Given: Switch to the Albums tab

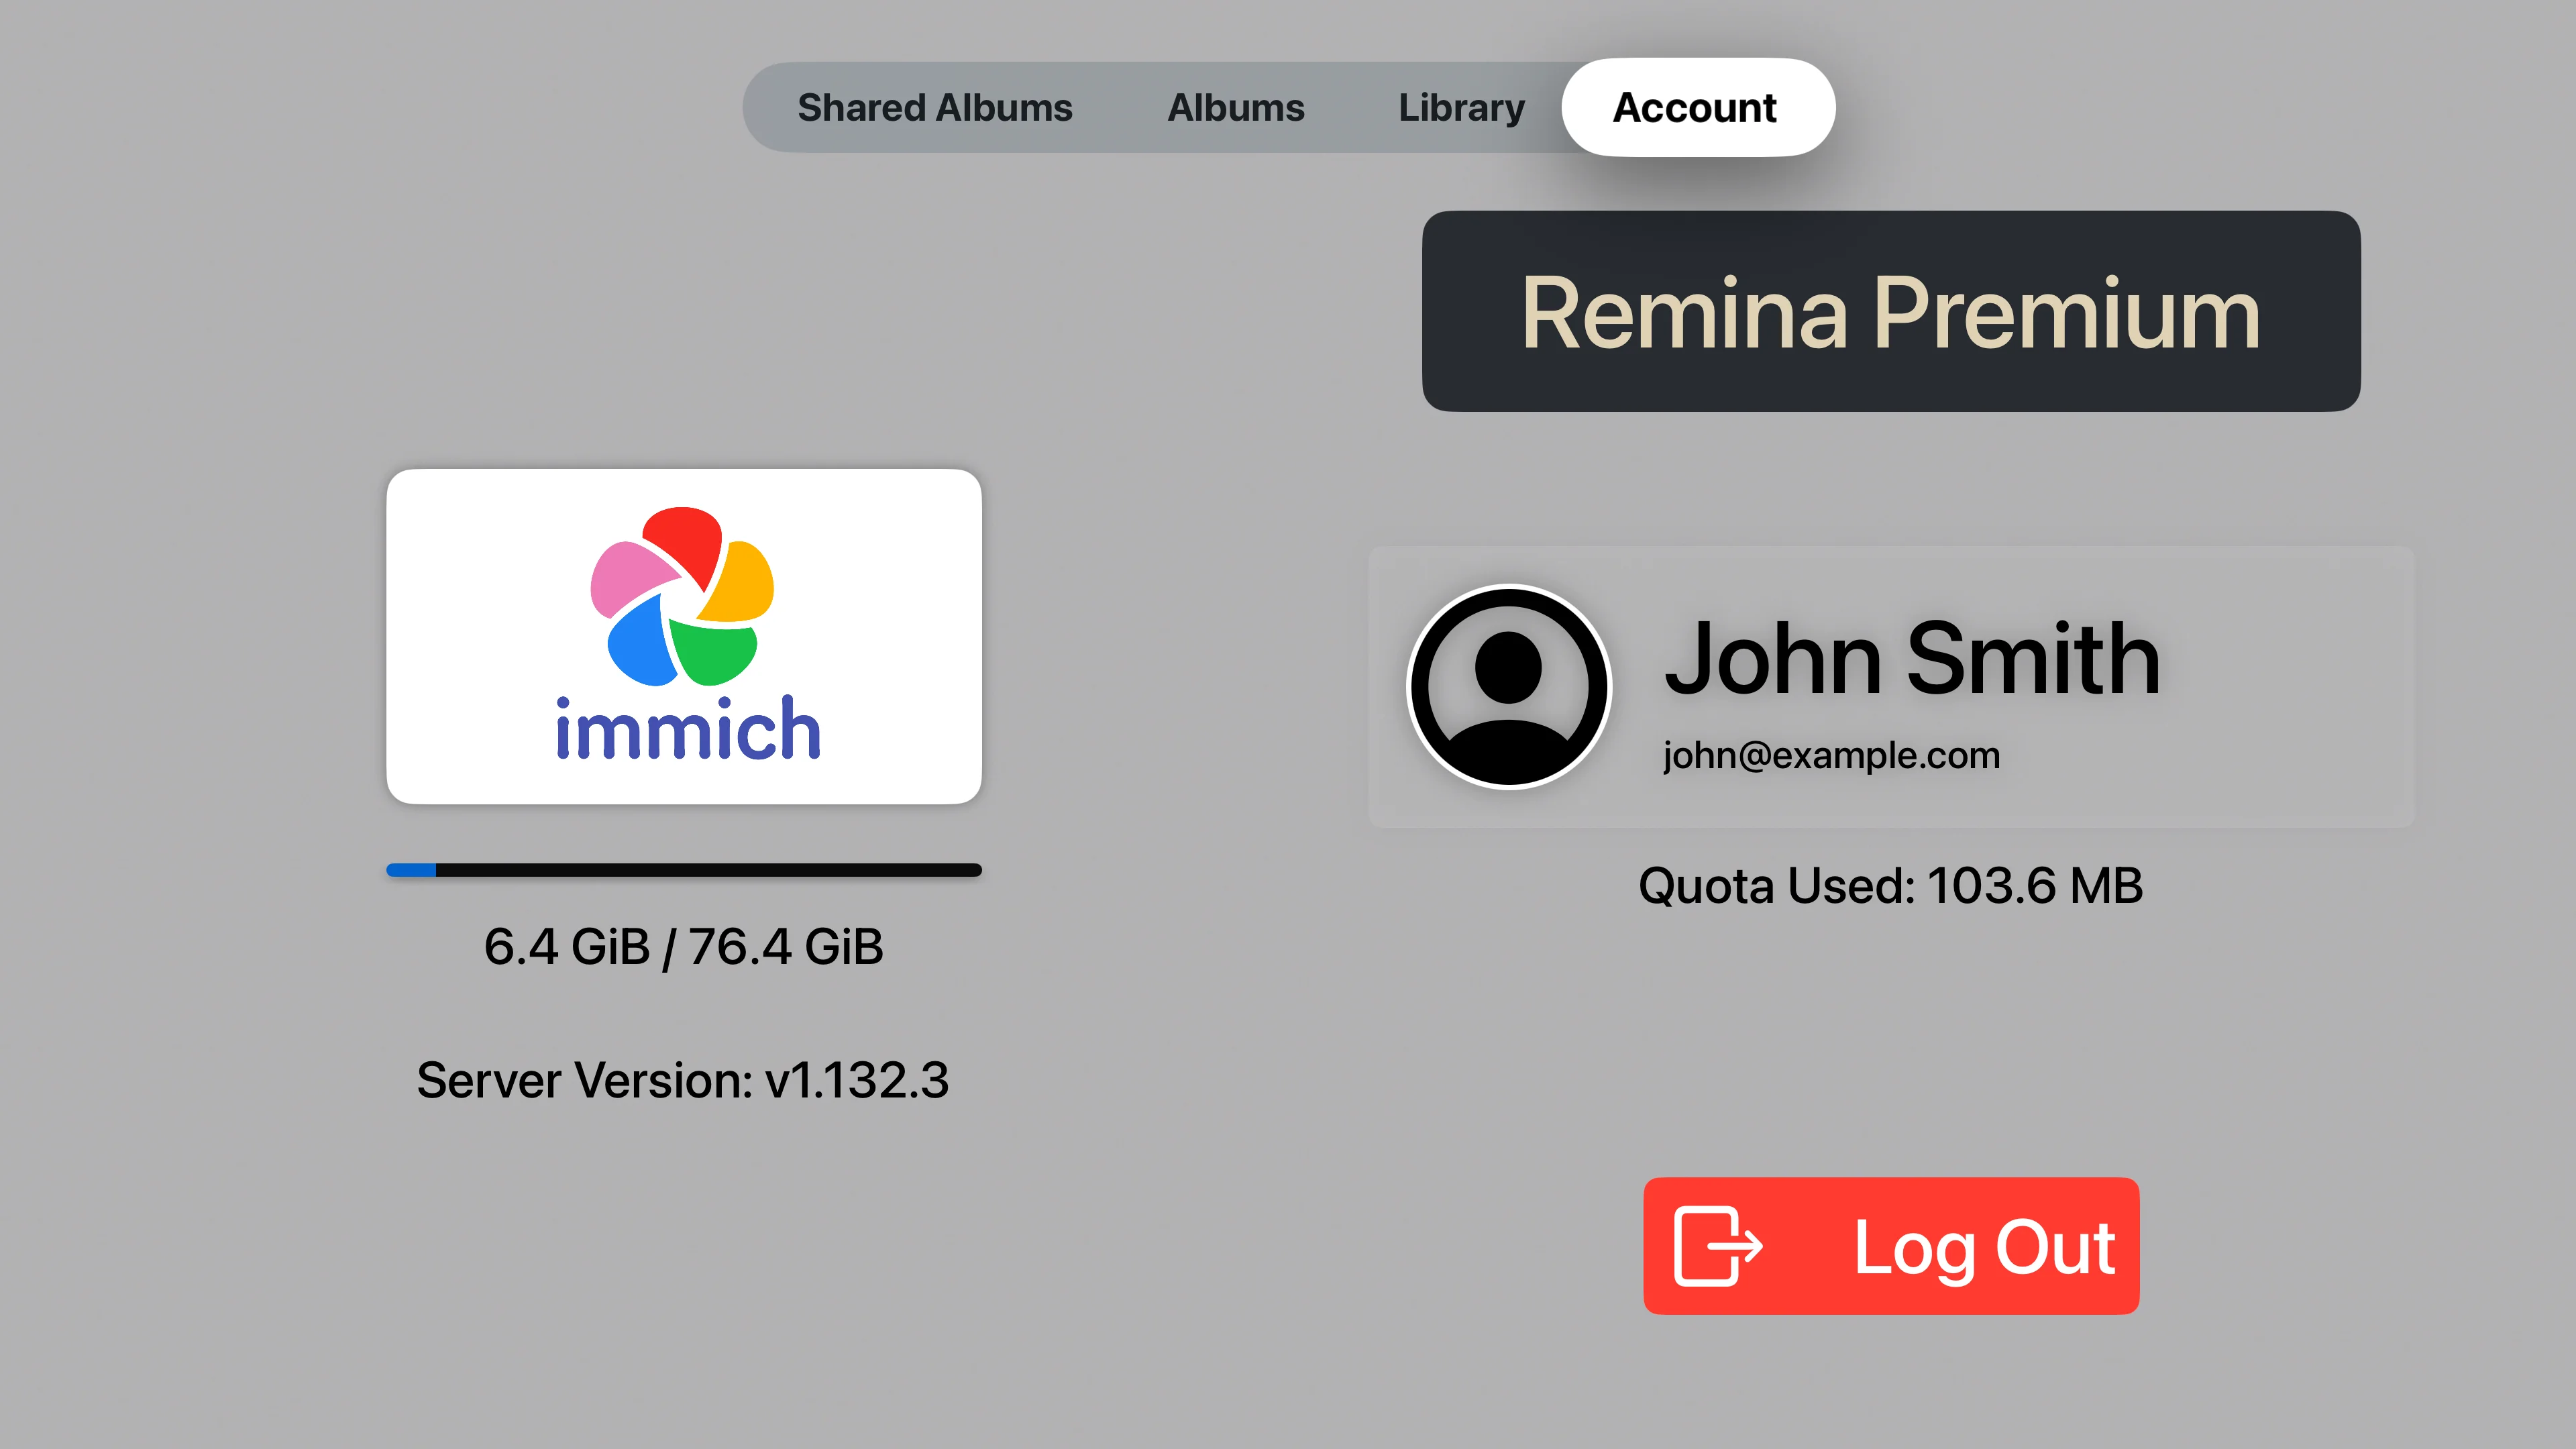Looking at the screenshot, I should tap(1236, 108).
